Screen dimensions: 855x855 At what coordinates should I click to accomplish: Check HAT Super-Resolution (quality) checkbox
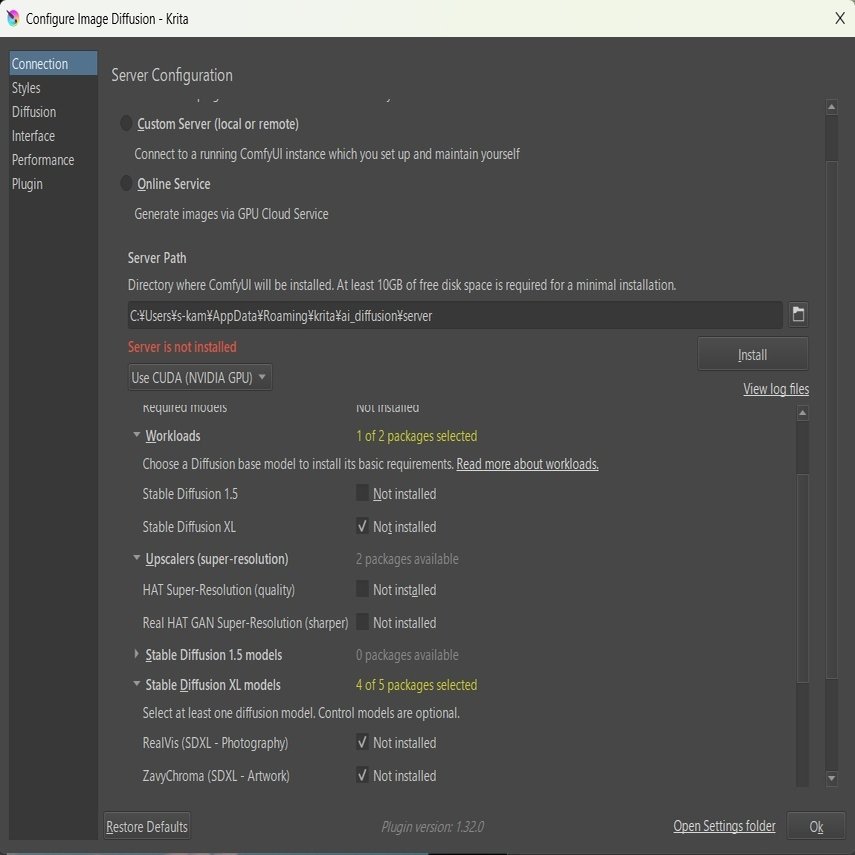(x=362, y=589)
